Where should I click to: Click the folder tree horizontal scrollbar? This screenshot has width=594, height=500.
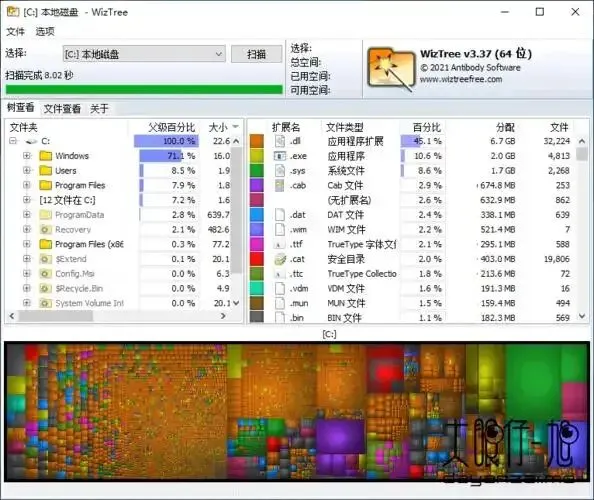[56, 316]
